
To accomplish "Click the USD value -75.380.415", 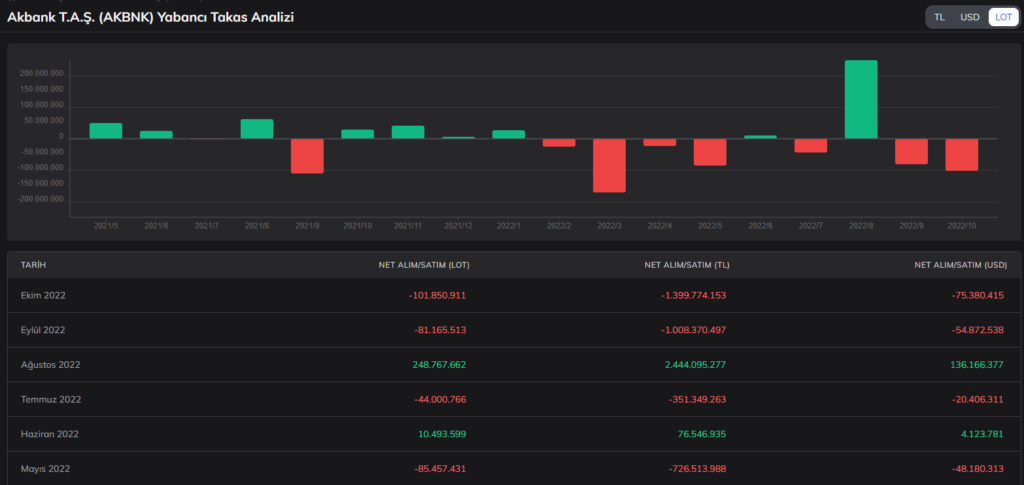I will 977,295.
